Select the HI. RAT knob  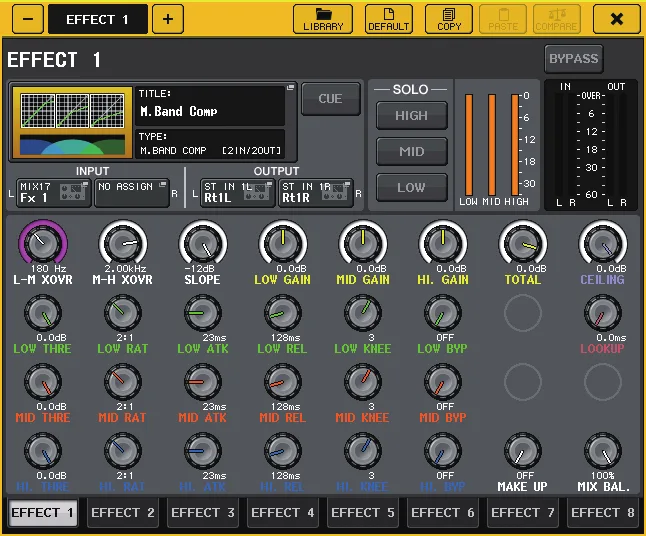123,451
